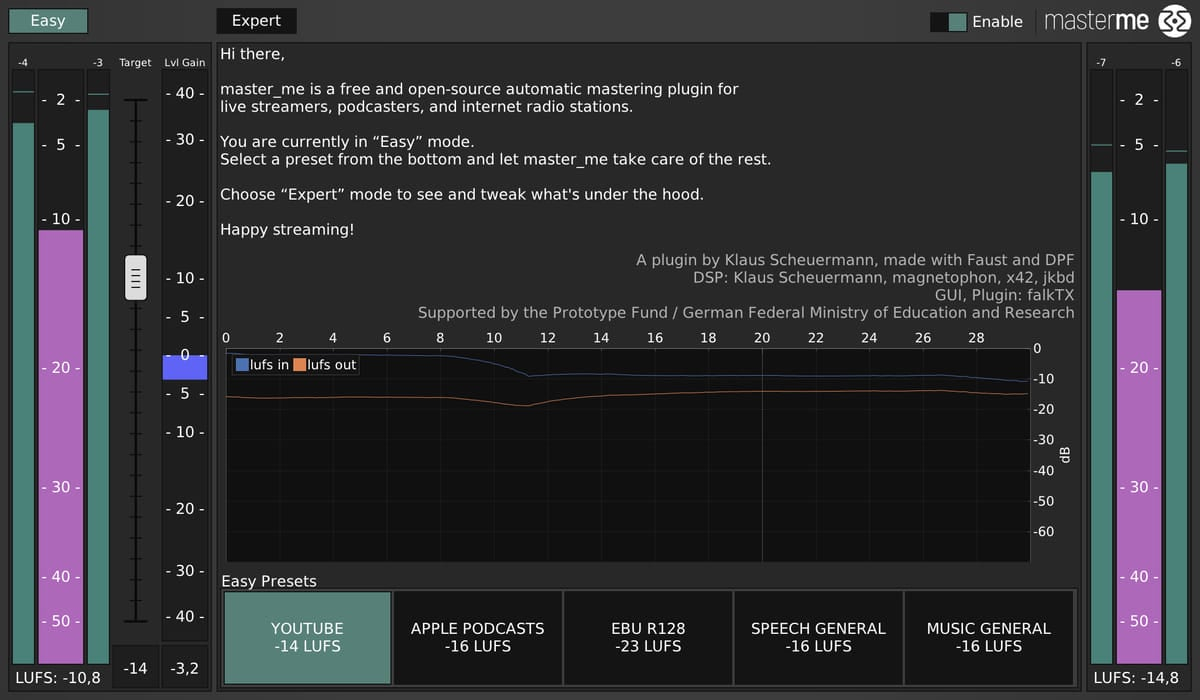Click the blue Lvl Gain indicator bar
1200x700 pixels.
[x=184, y=367]
